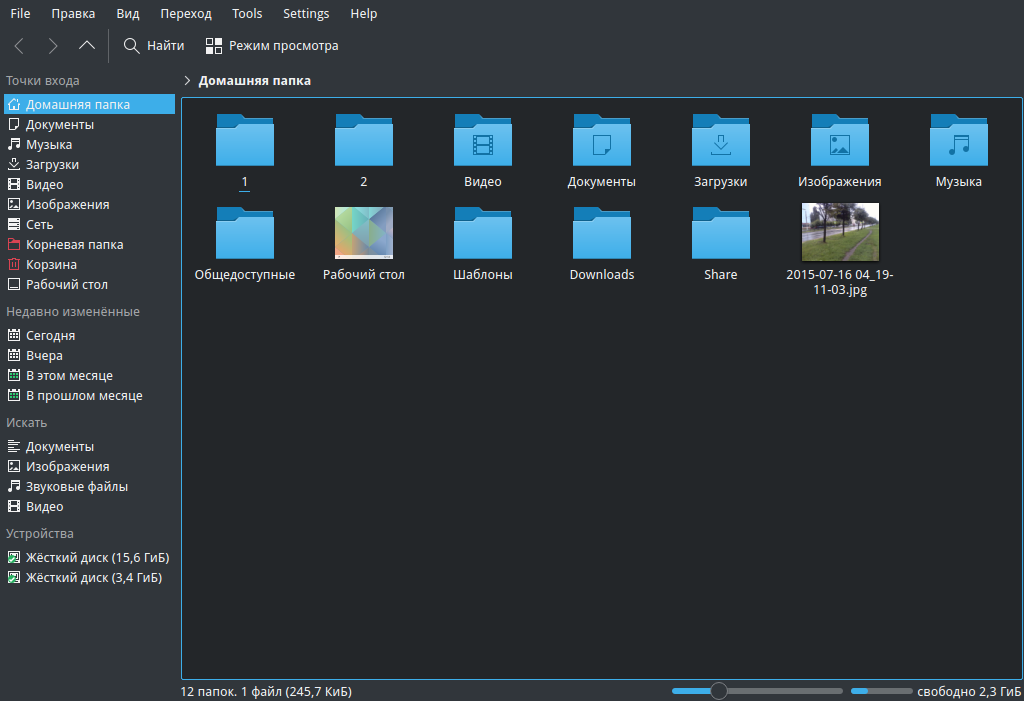The width and height of the screenshot is (1024, 701).
Task: Click the free disk space bar
Action: click(x=882, y=691)
